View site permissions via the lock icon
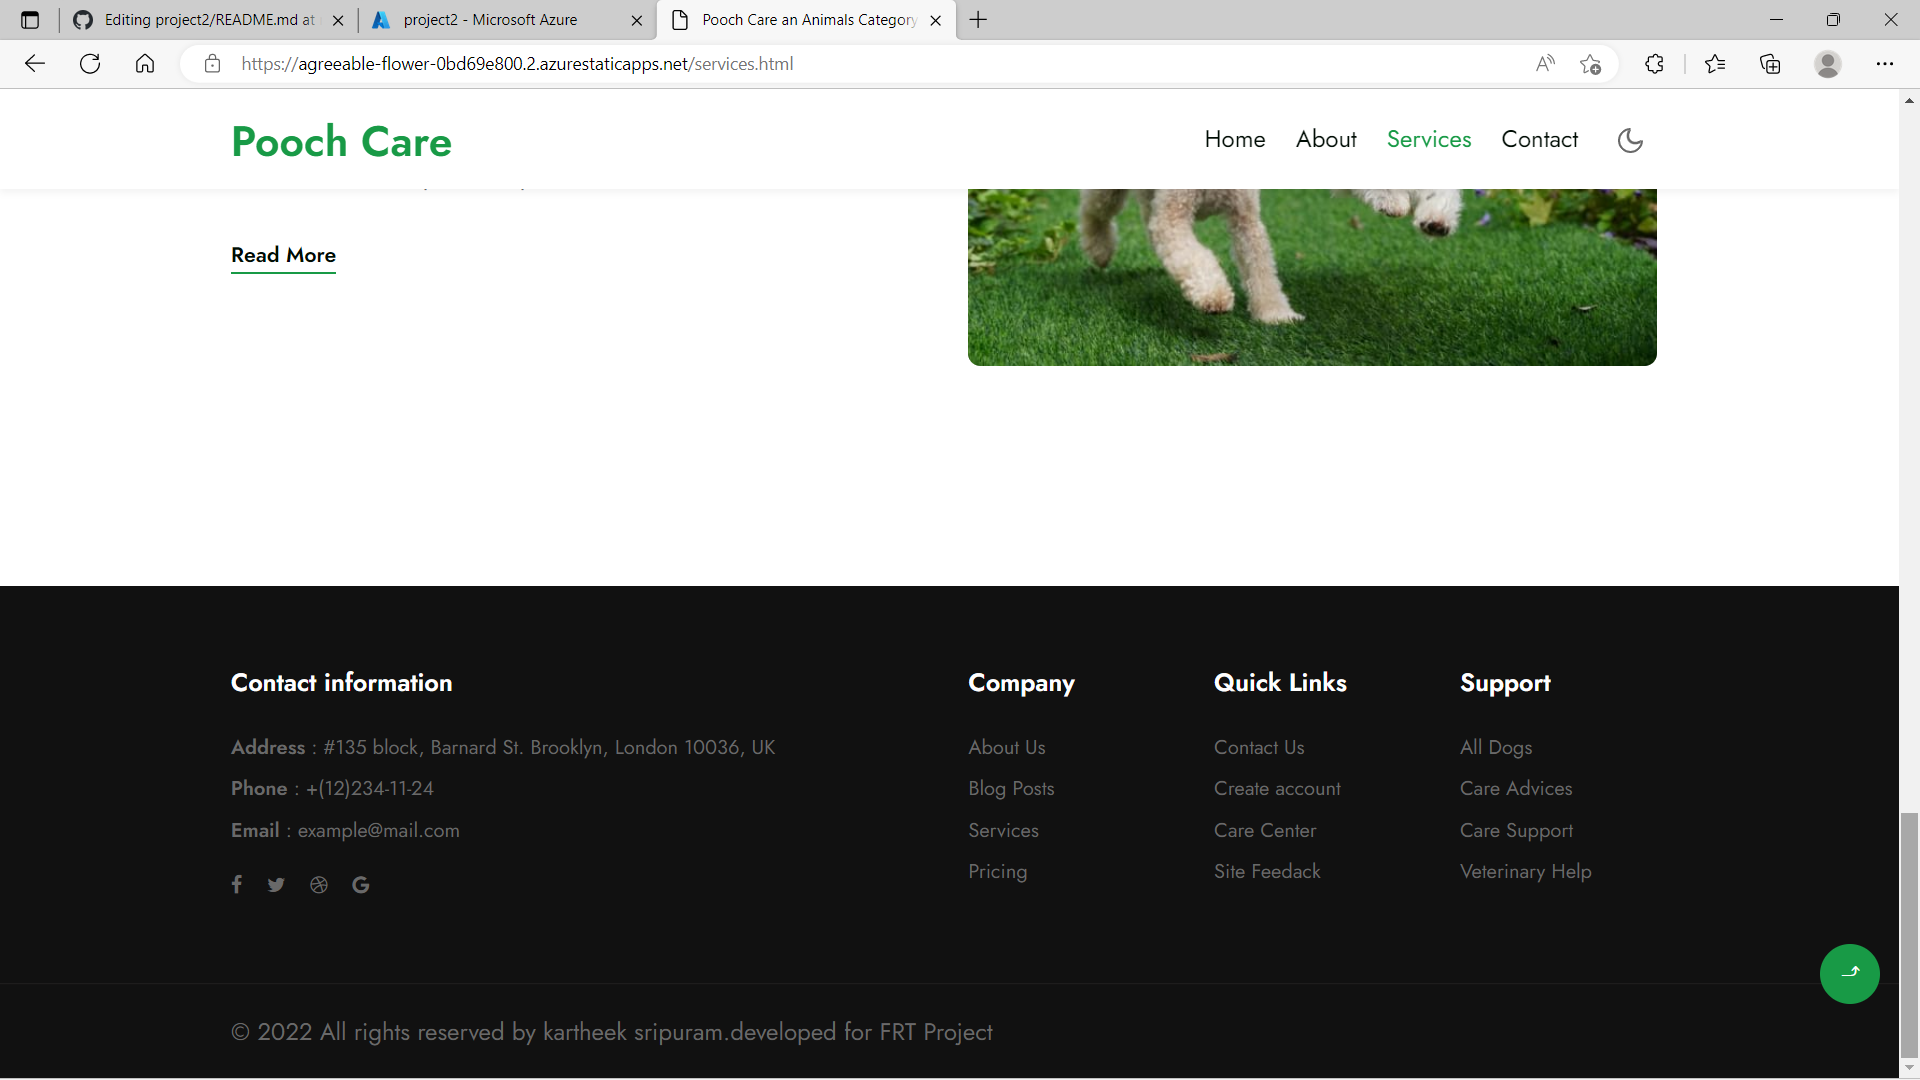Viewport: 1920px width, 1080px height. (x=212, y=63)
